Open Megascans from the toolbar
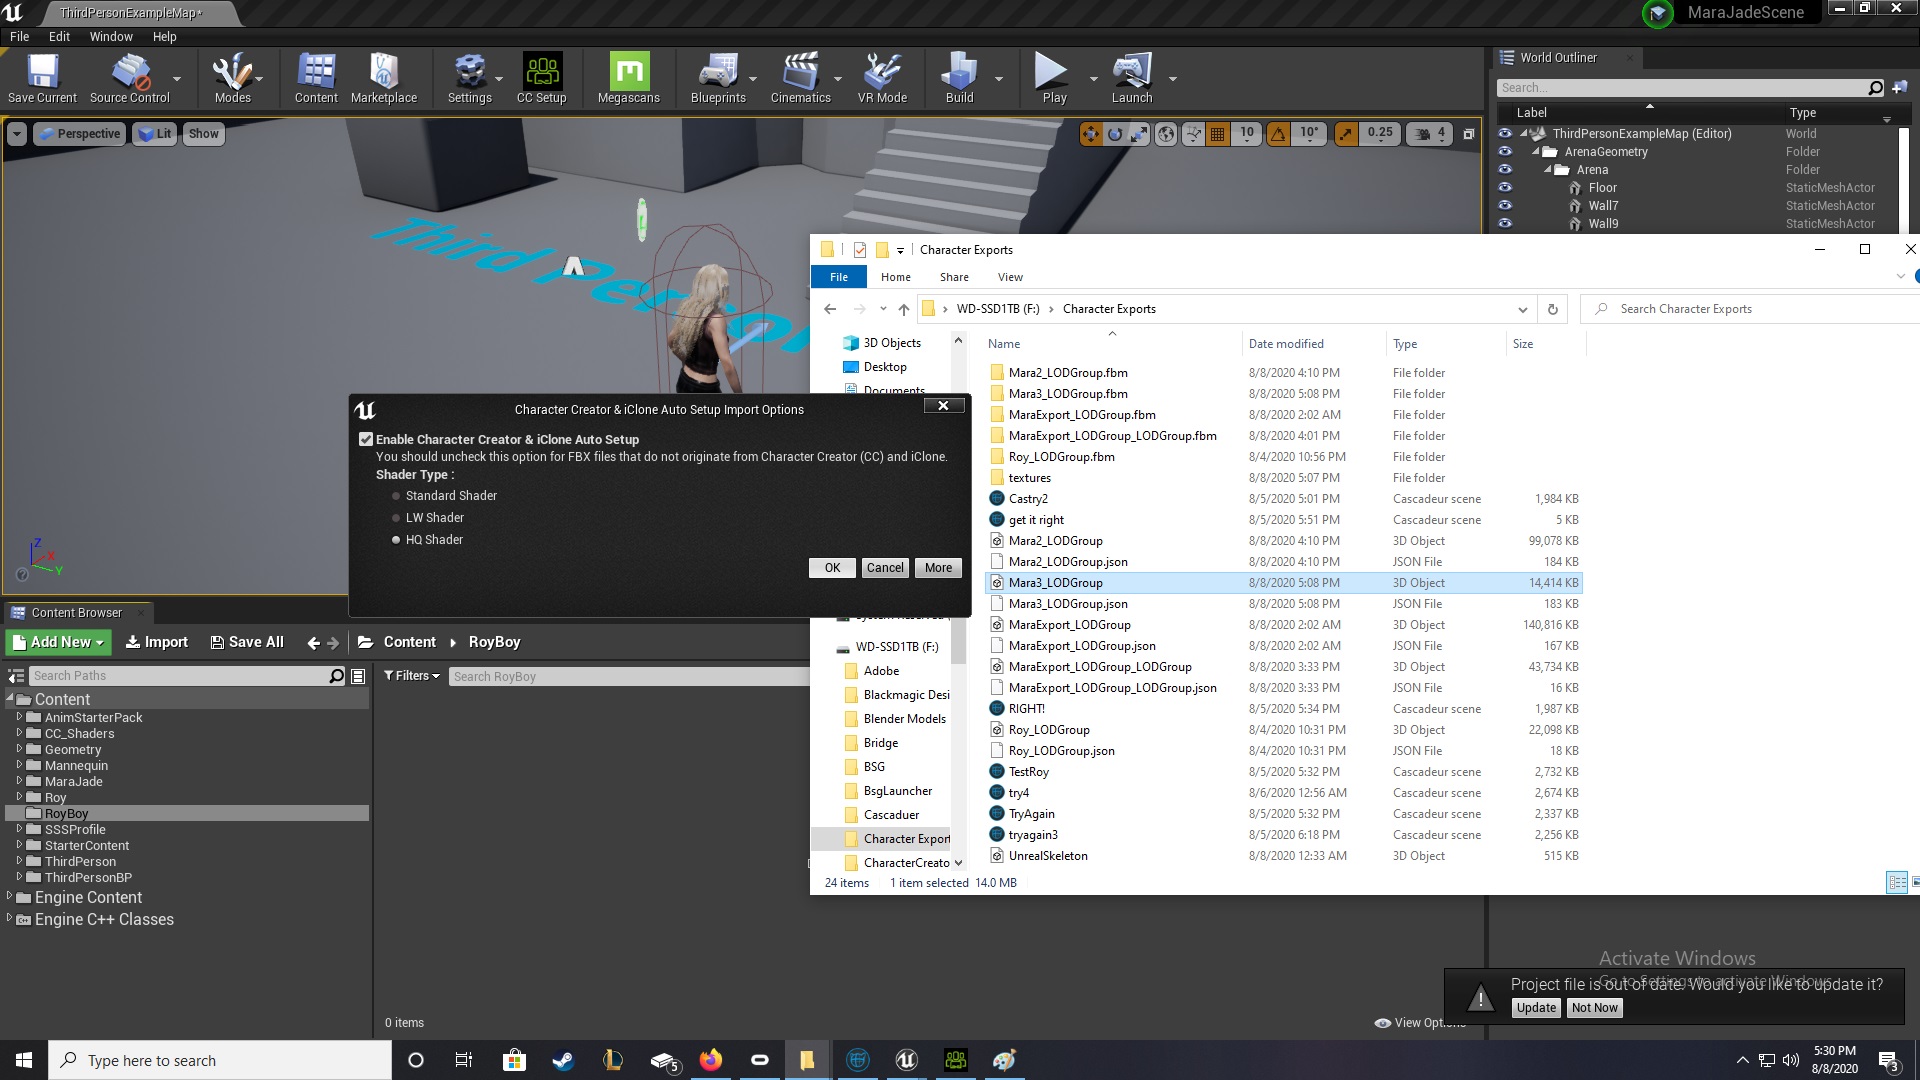 629,78
